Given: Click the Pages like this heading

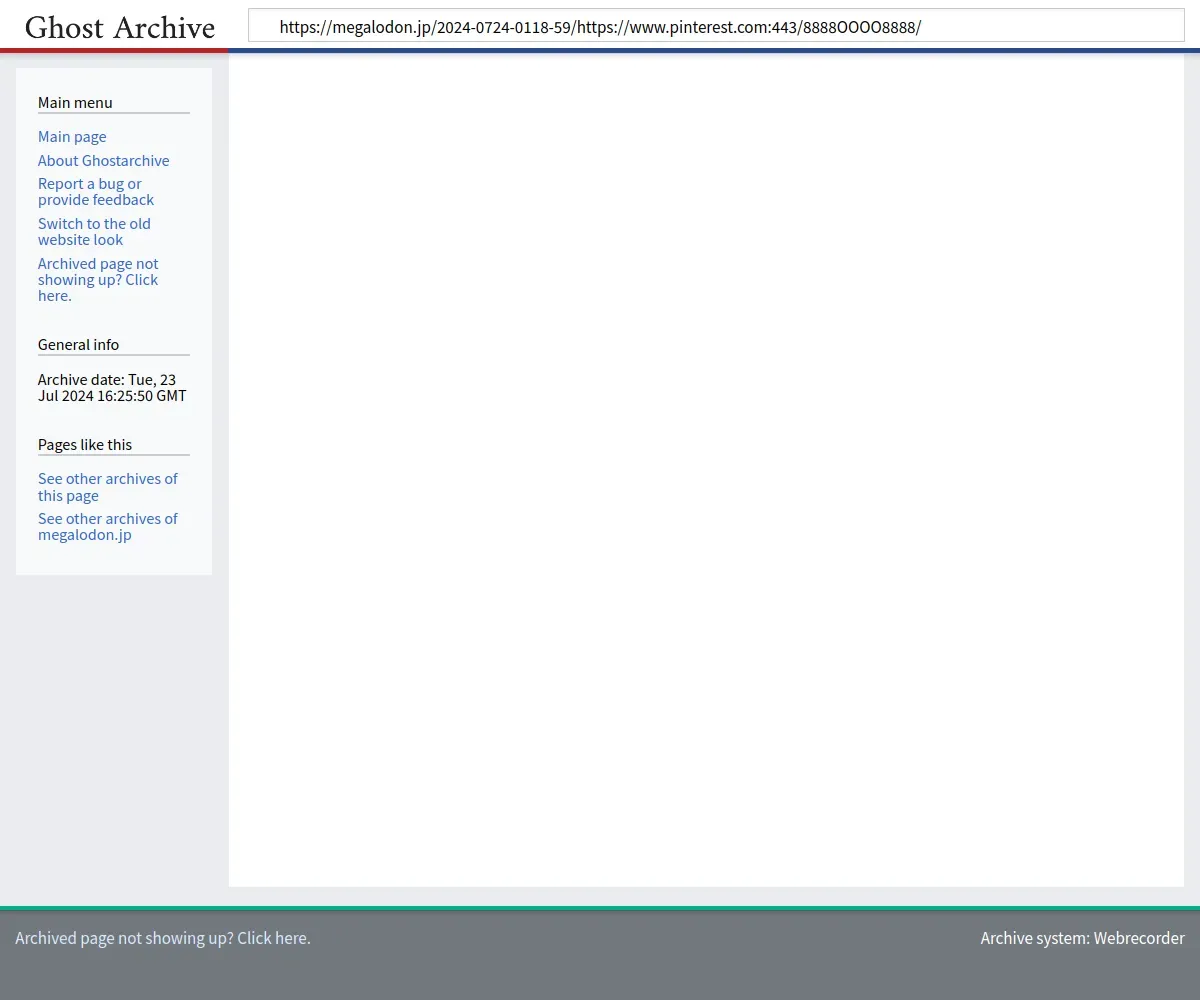Looking at the screenshot, I should tap(85, 445).
